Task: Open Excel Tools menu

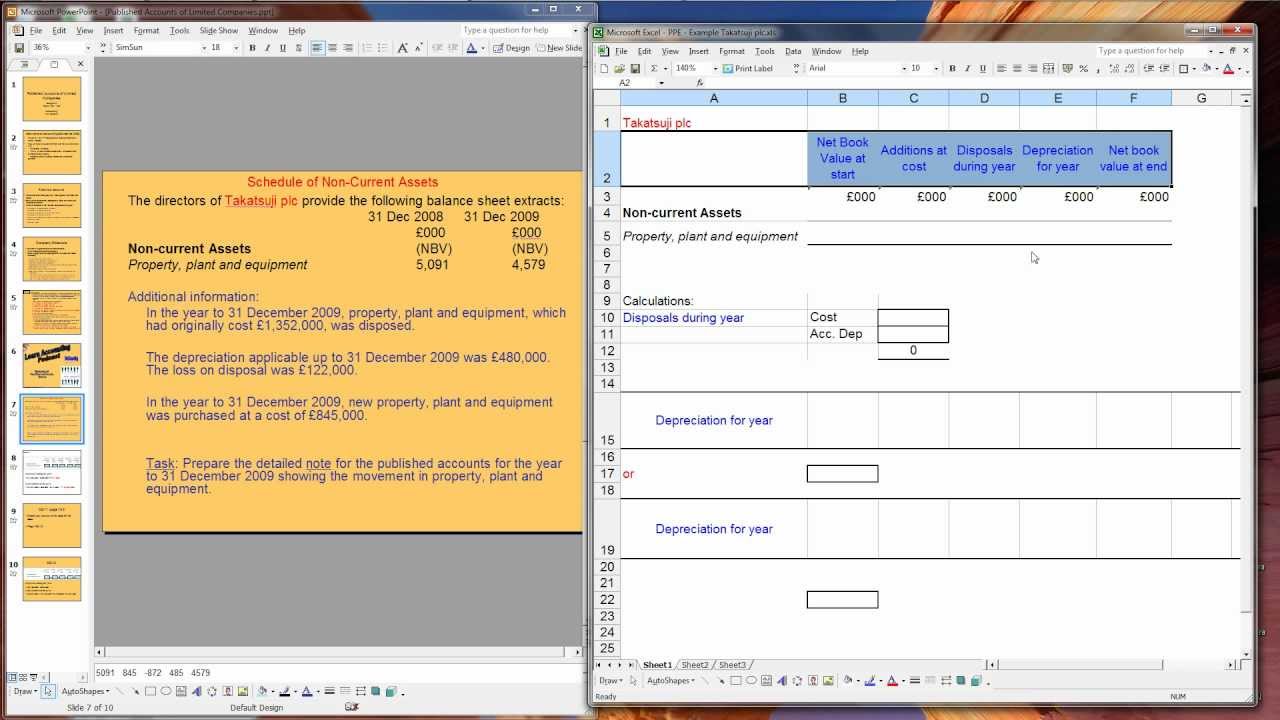Action: click(765, 51)
